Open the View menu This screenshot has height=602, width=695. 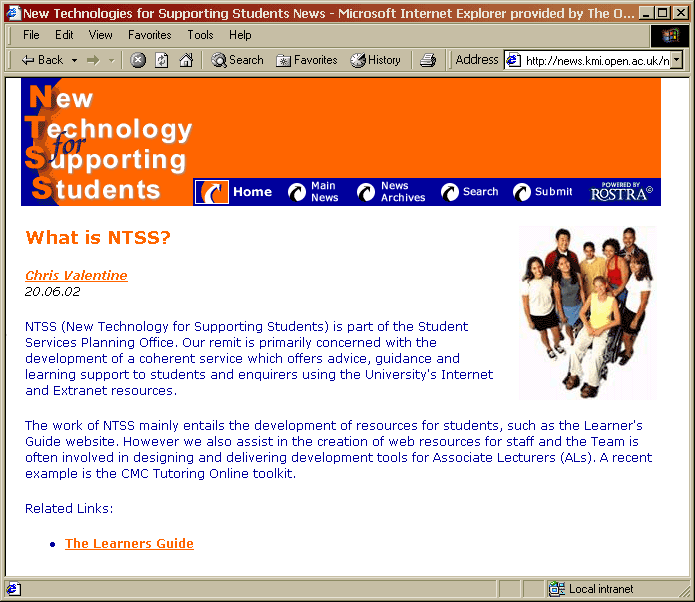100,35
